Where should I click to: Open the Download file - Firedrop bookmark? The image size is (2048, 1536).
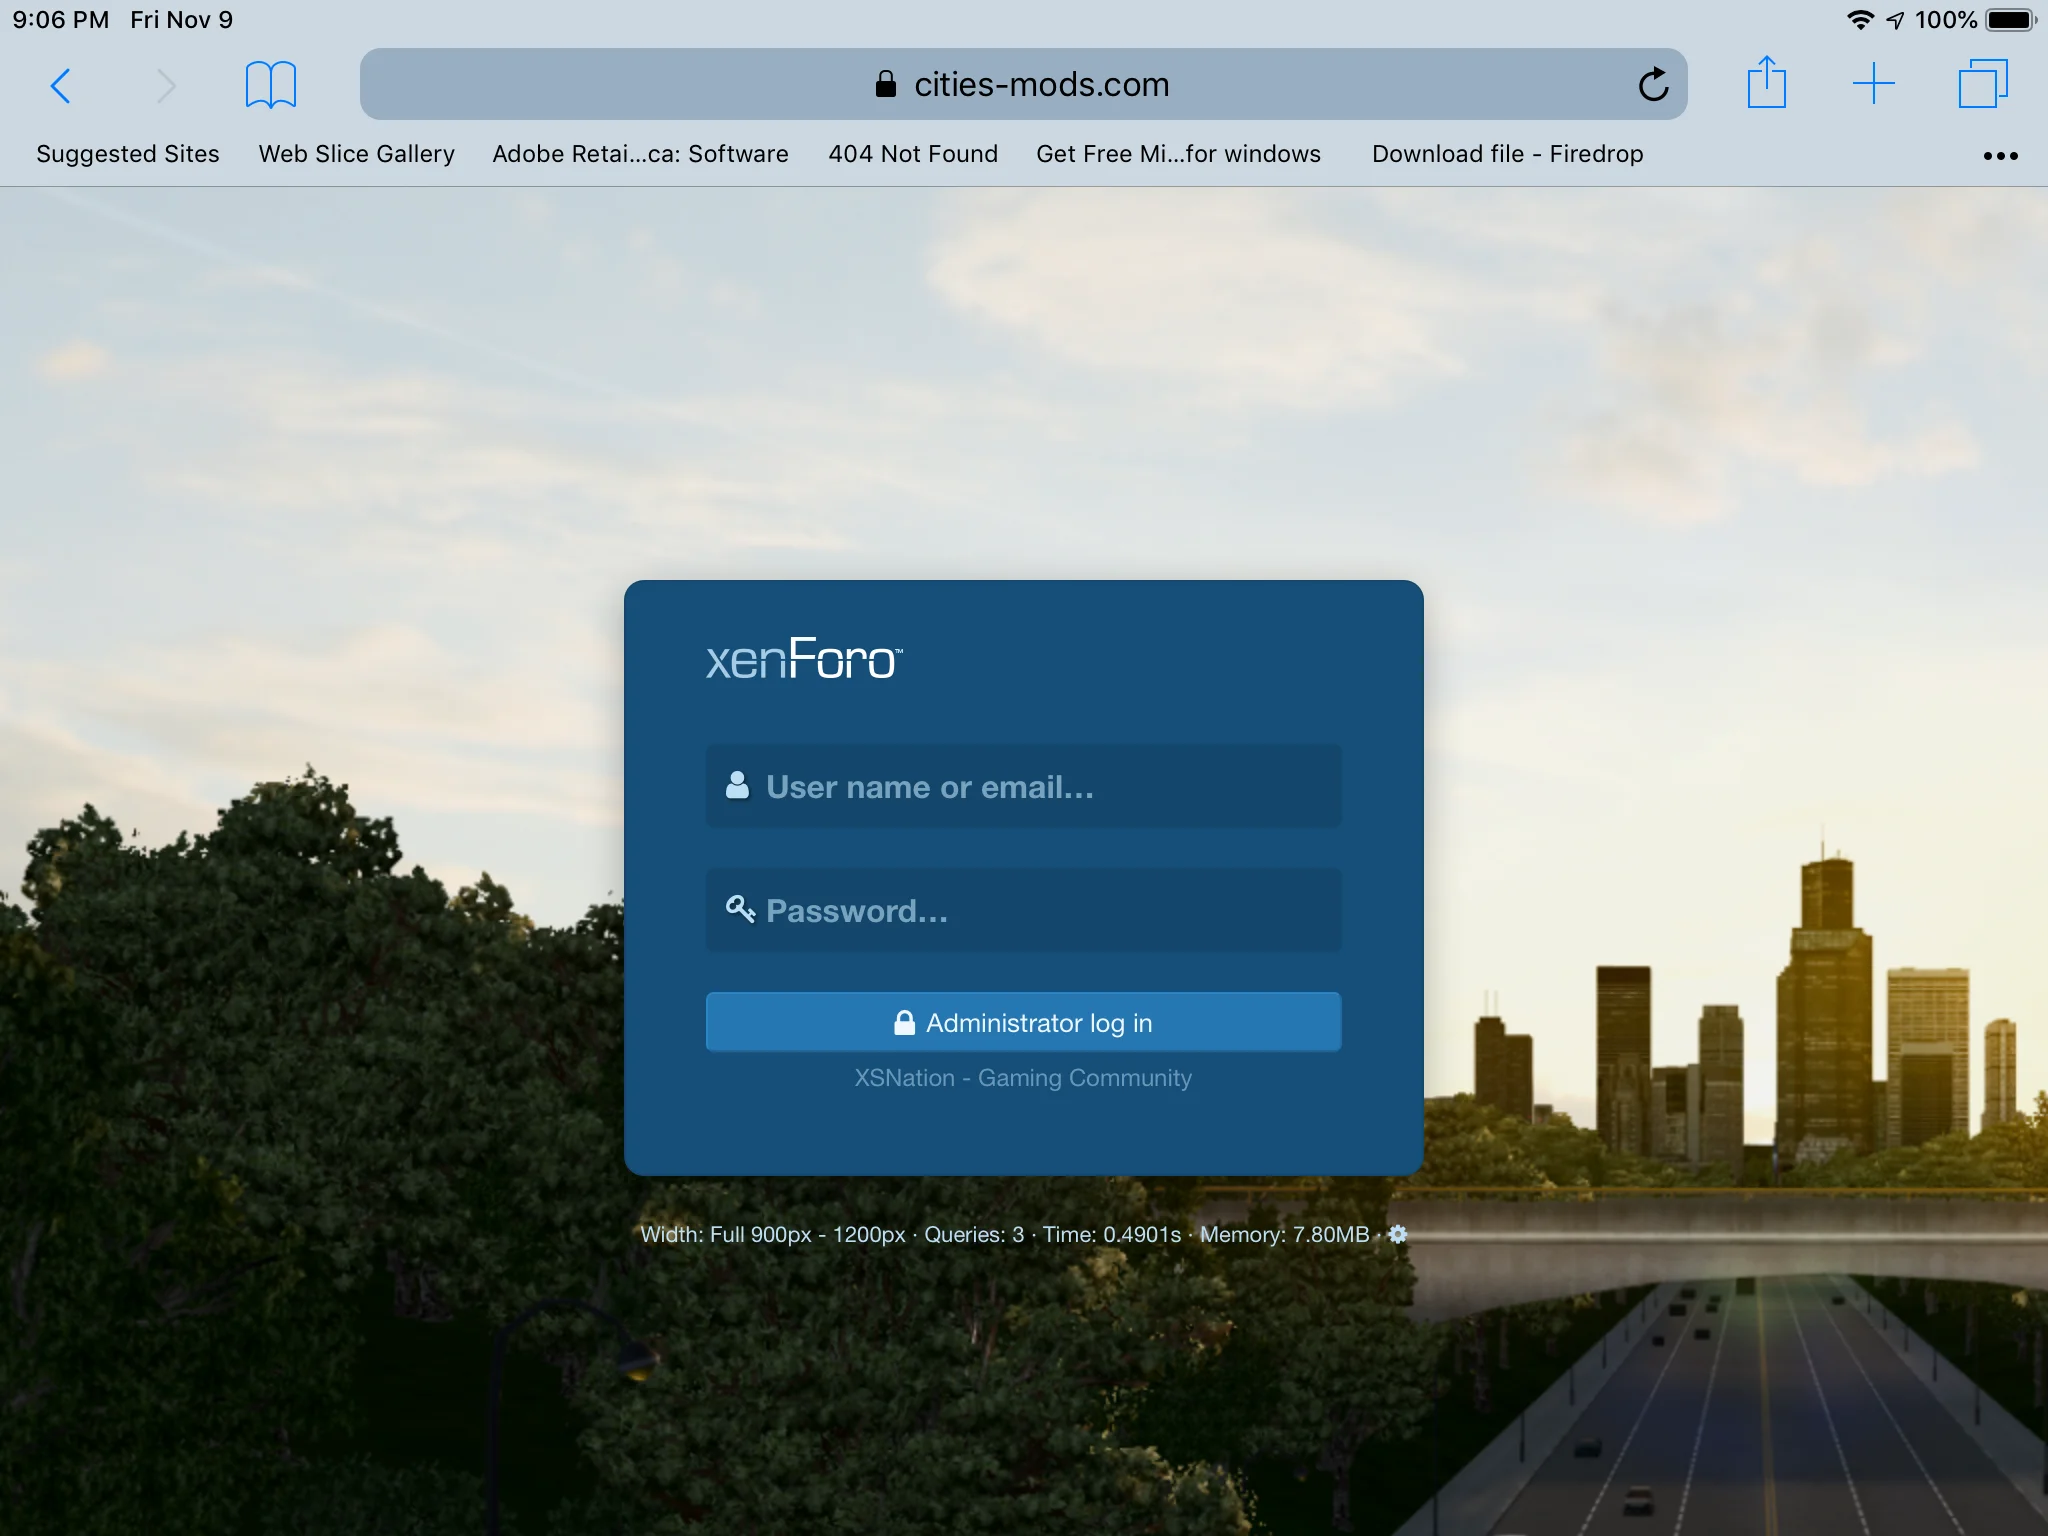pos(1508,154)
